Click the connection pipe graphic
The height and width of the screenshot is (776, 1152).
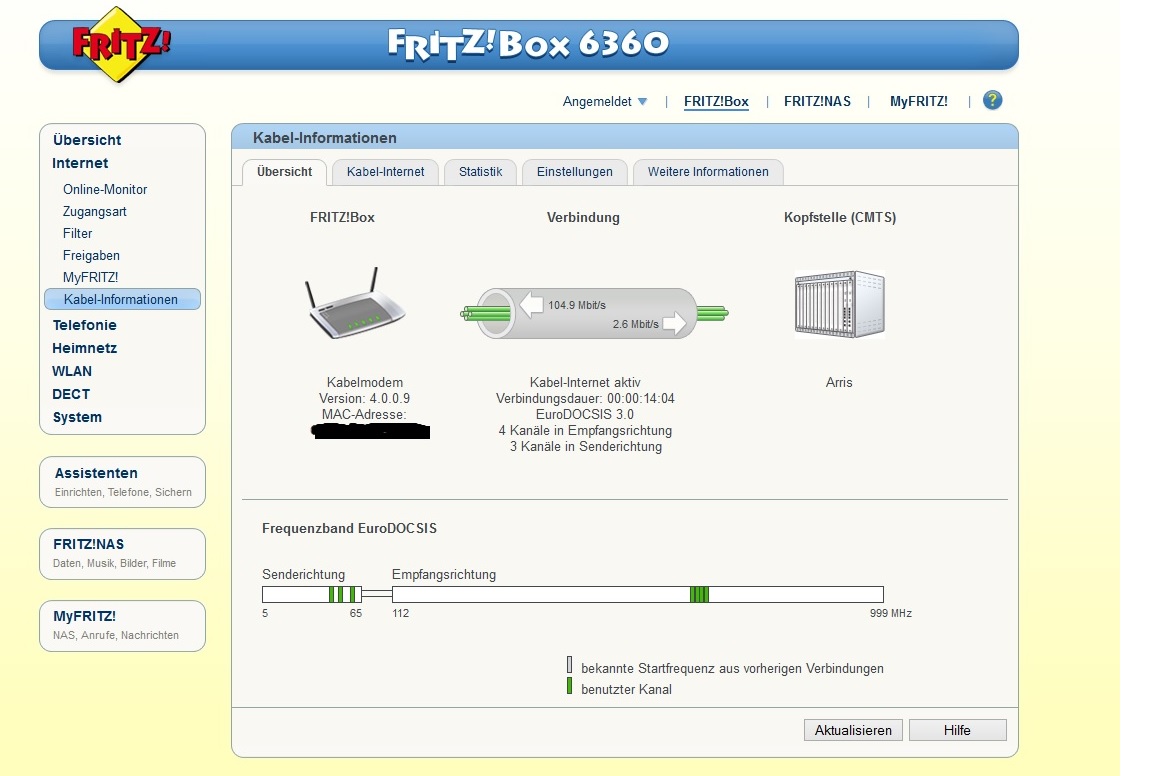pos(594,314)
